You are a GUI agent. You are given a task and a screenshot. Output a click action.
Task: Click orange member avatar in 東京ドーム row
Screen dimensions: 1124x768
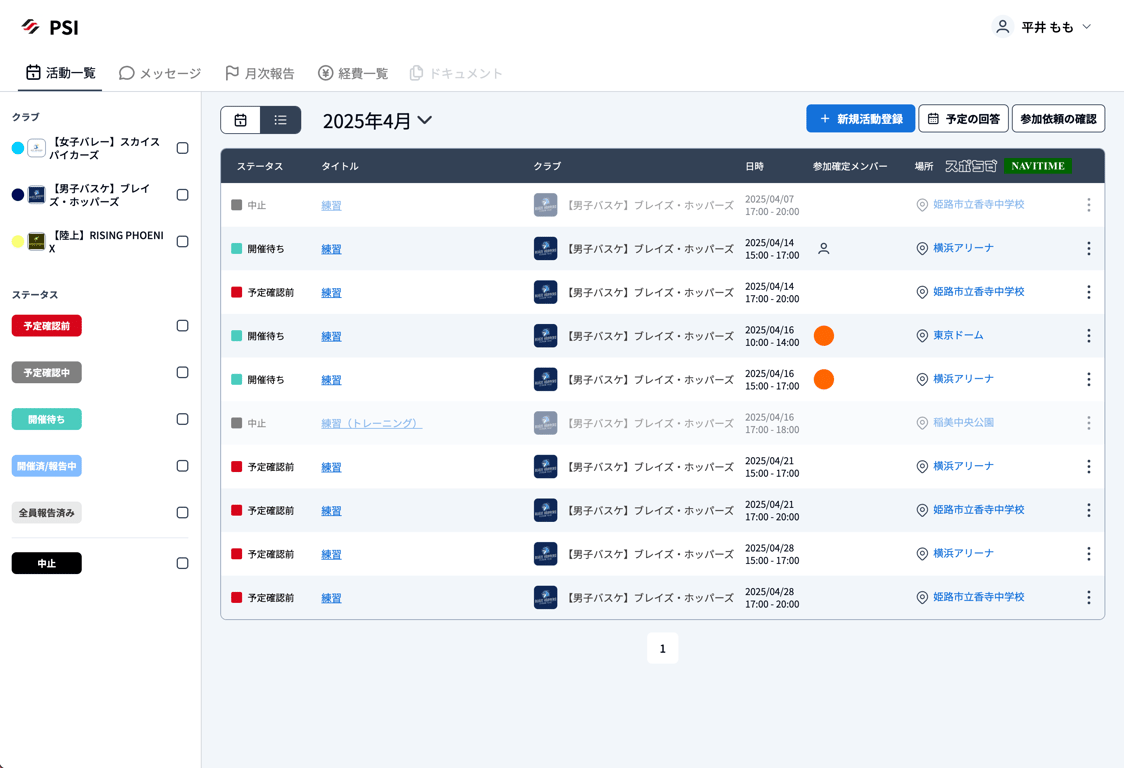823,336
